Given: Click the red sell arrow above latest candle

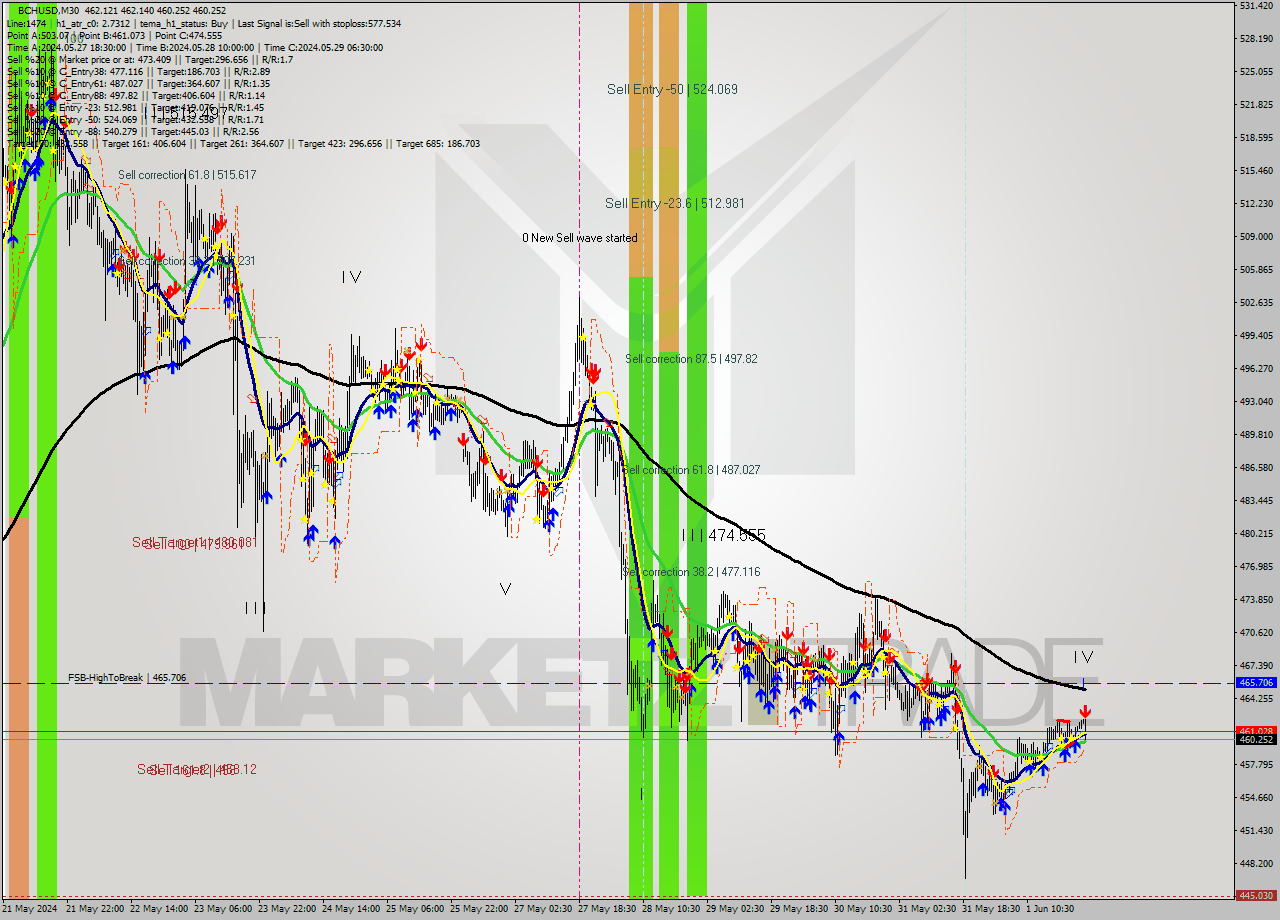Looking at the screenshot, I should click(x=1085, y=713).
